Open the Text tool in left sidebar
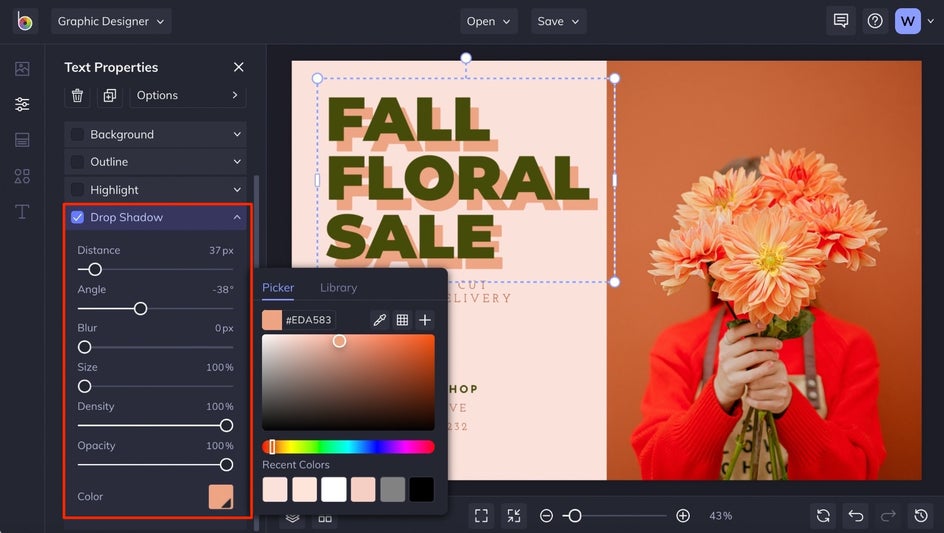 coord(22,211)
